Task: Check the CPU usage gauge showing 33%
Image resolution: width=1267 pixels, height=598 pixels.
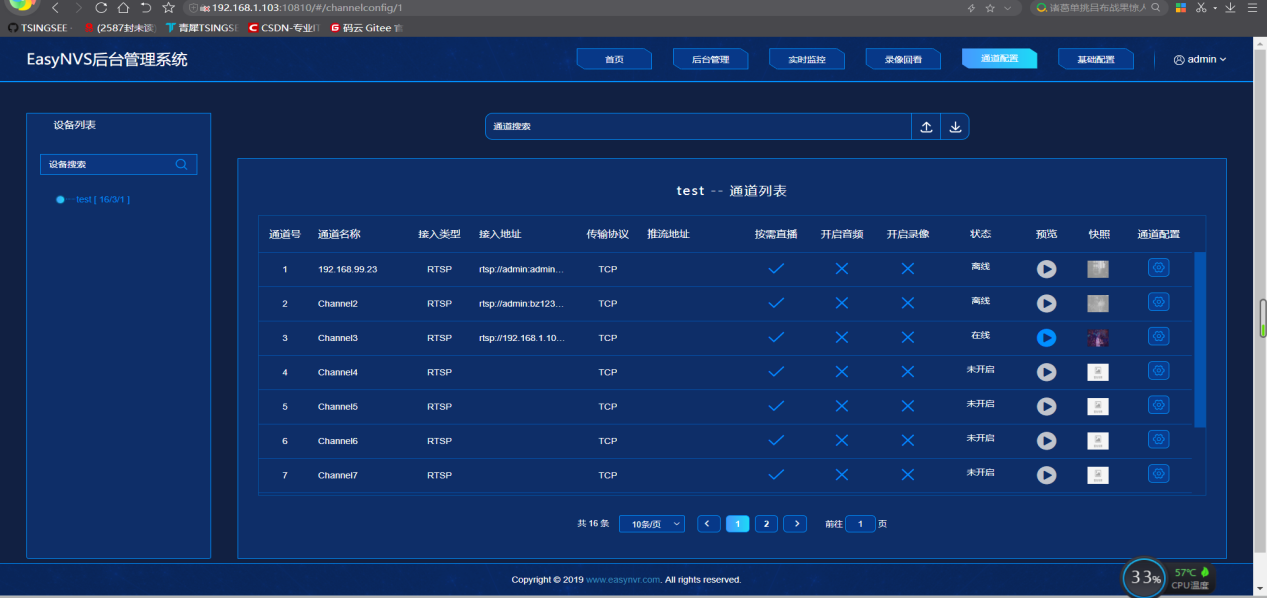Action: point(1142,577)
